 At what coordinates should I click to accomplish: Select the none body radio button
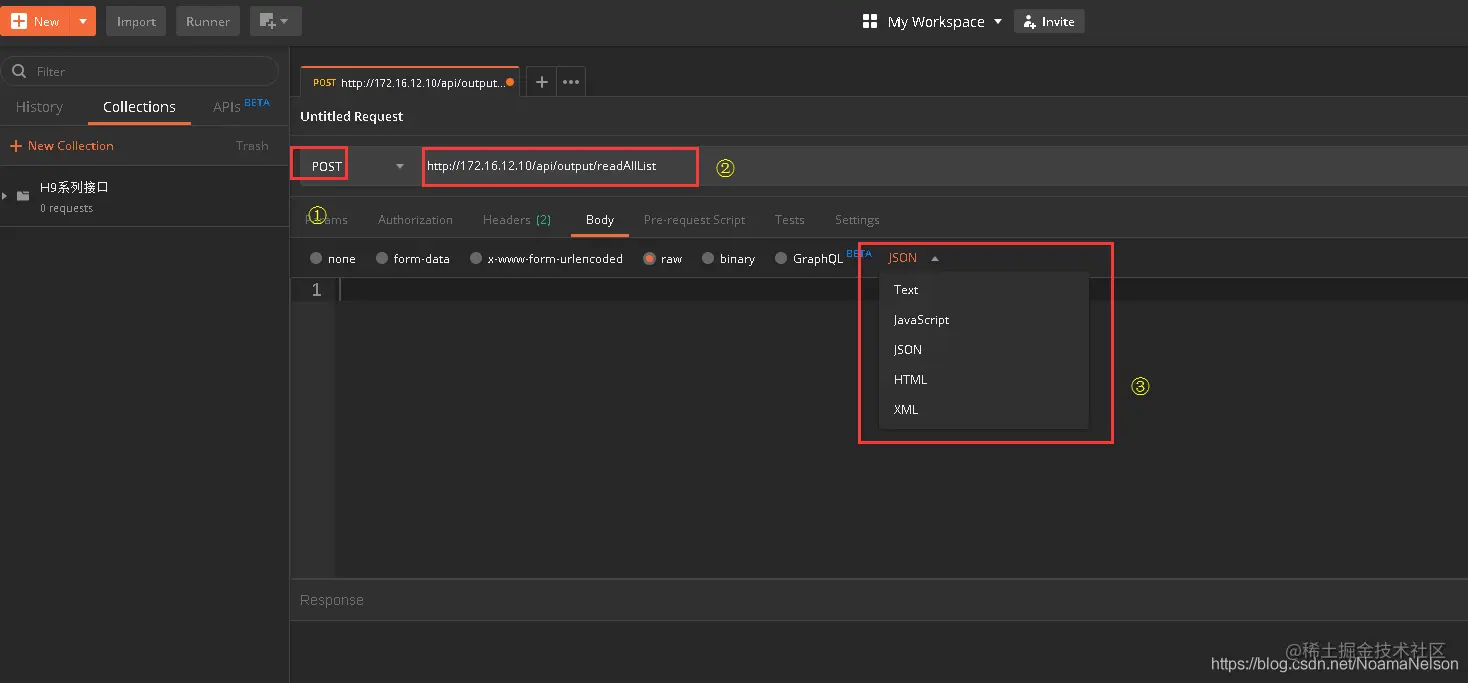(316, 258)
